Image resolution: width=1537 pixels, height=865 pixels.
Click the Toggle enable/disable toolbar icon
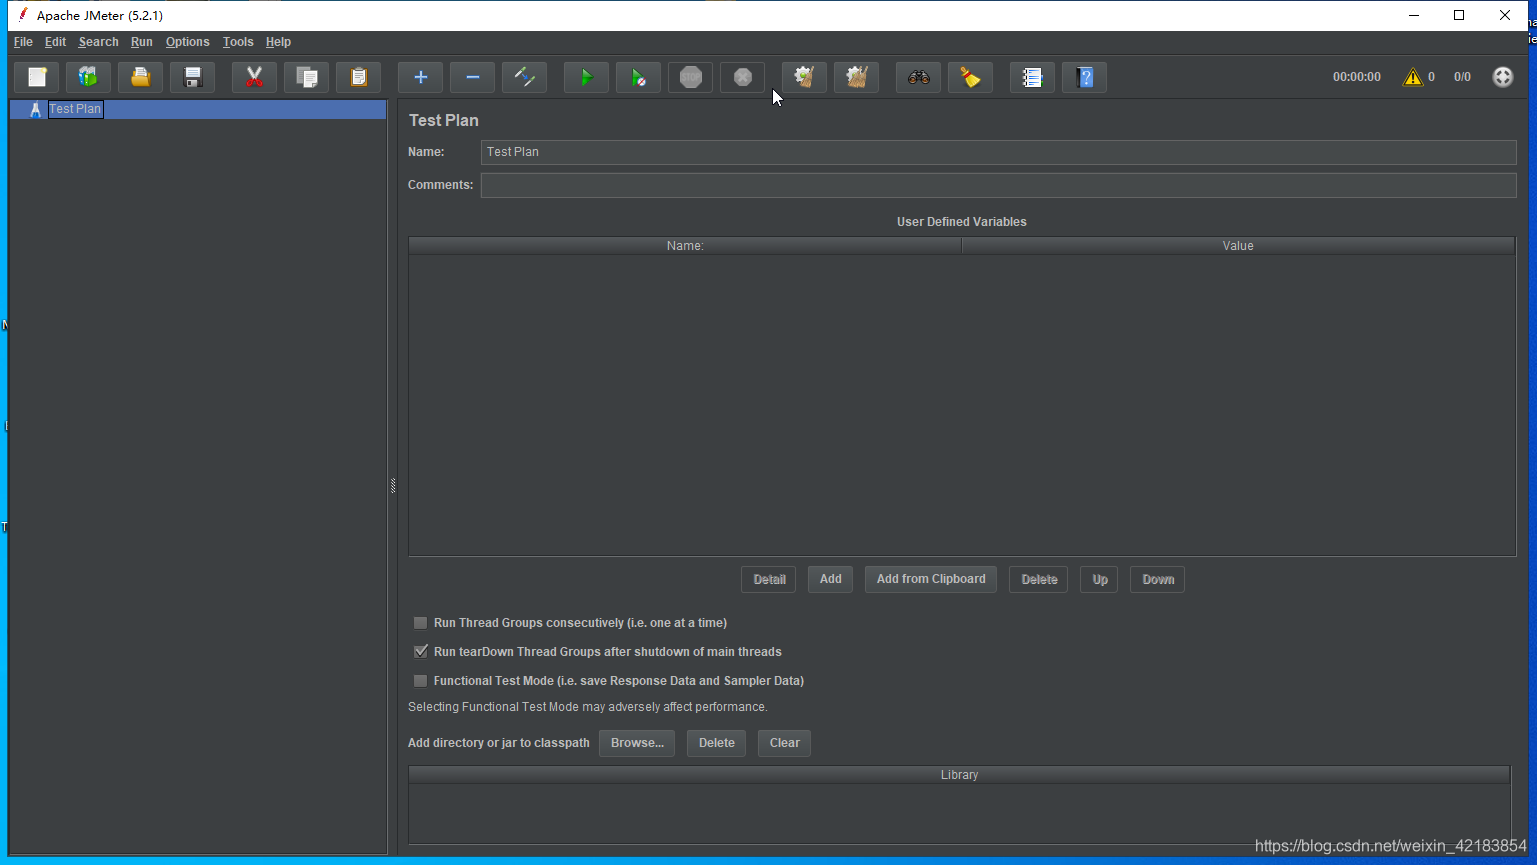525,77
